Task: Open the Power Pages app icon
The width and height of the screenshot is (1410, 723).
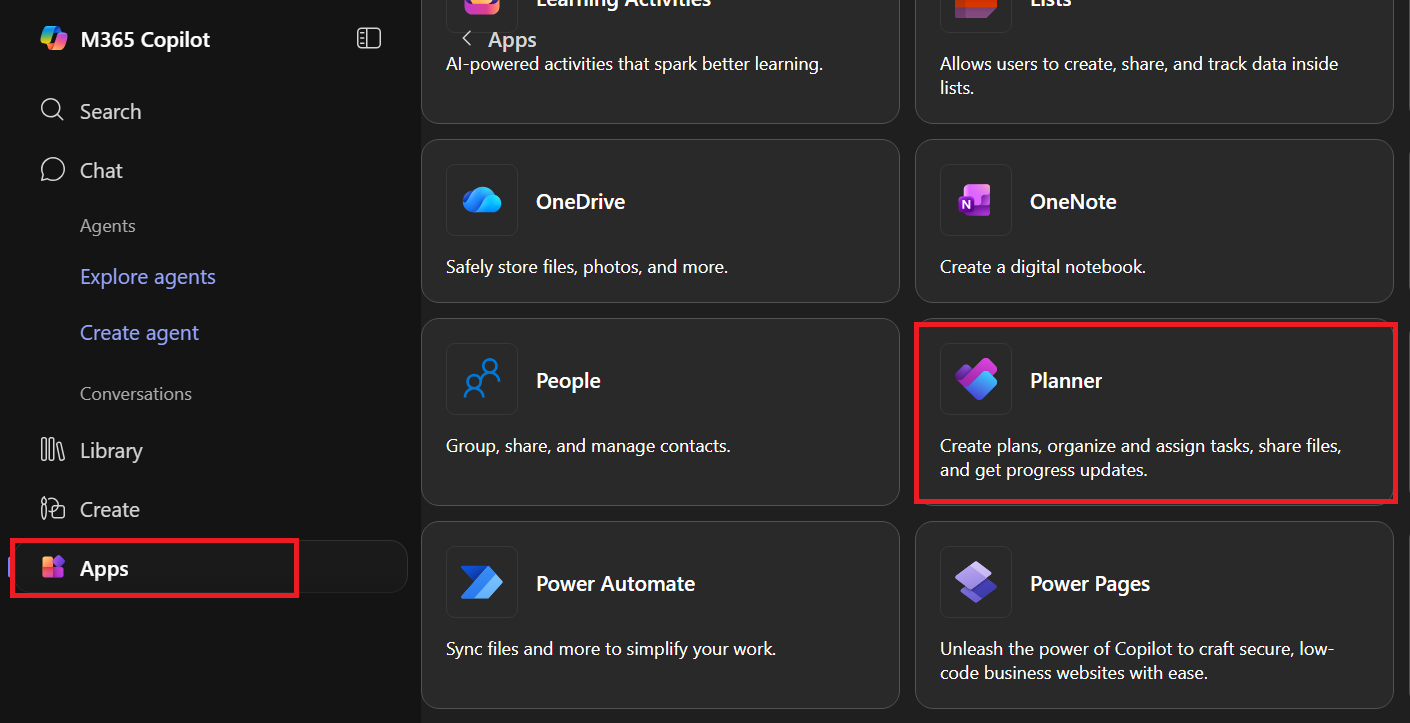Action: point(975,581)
